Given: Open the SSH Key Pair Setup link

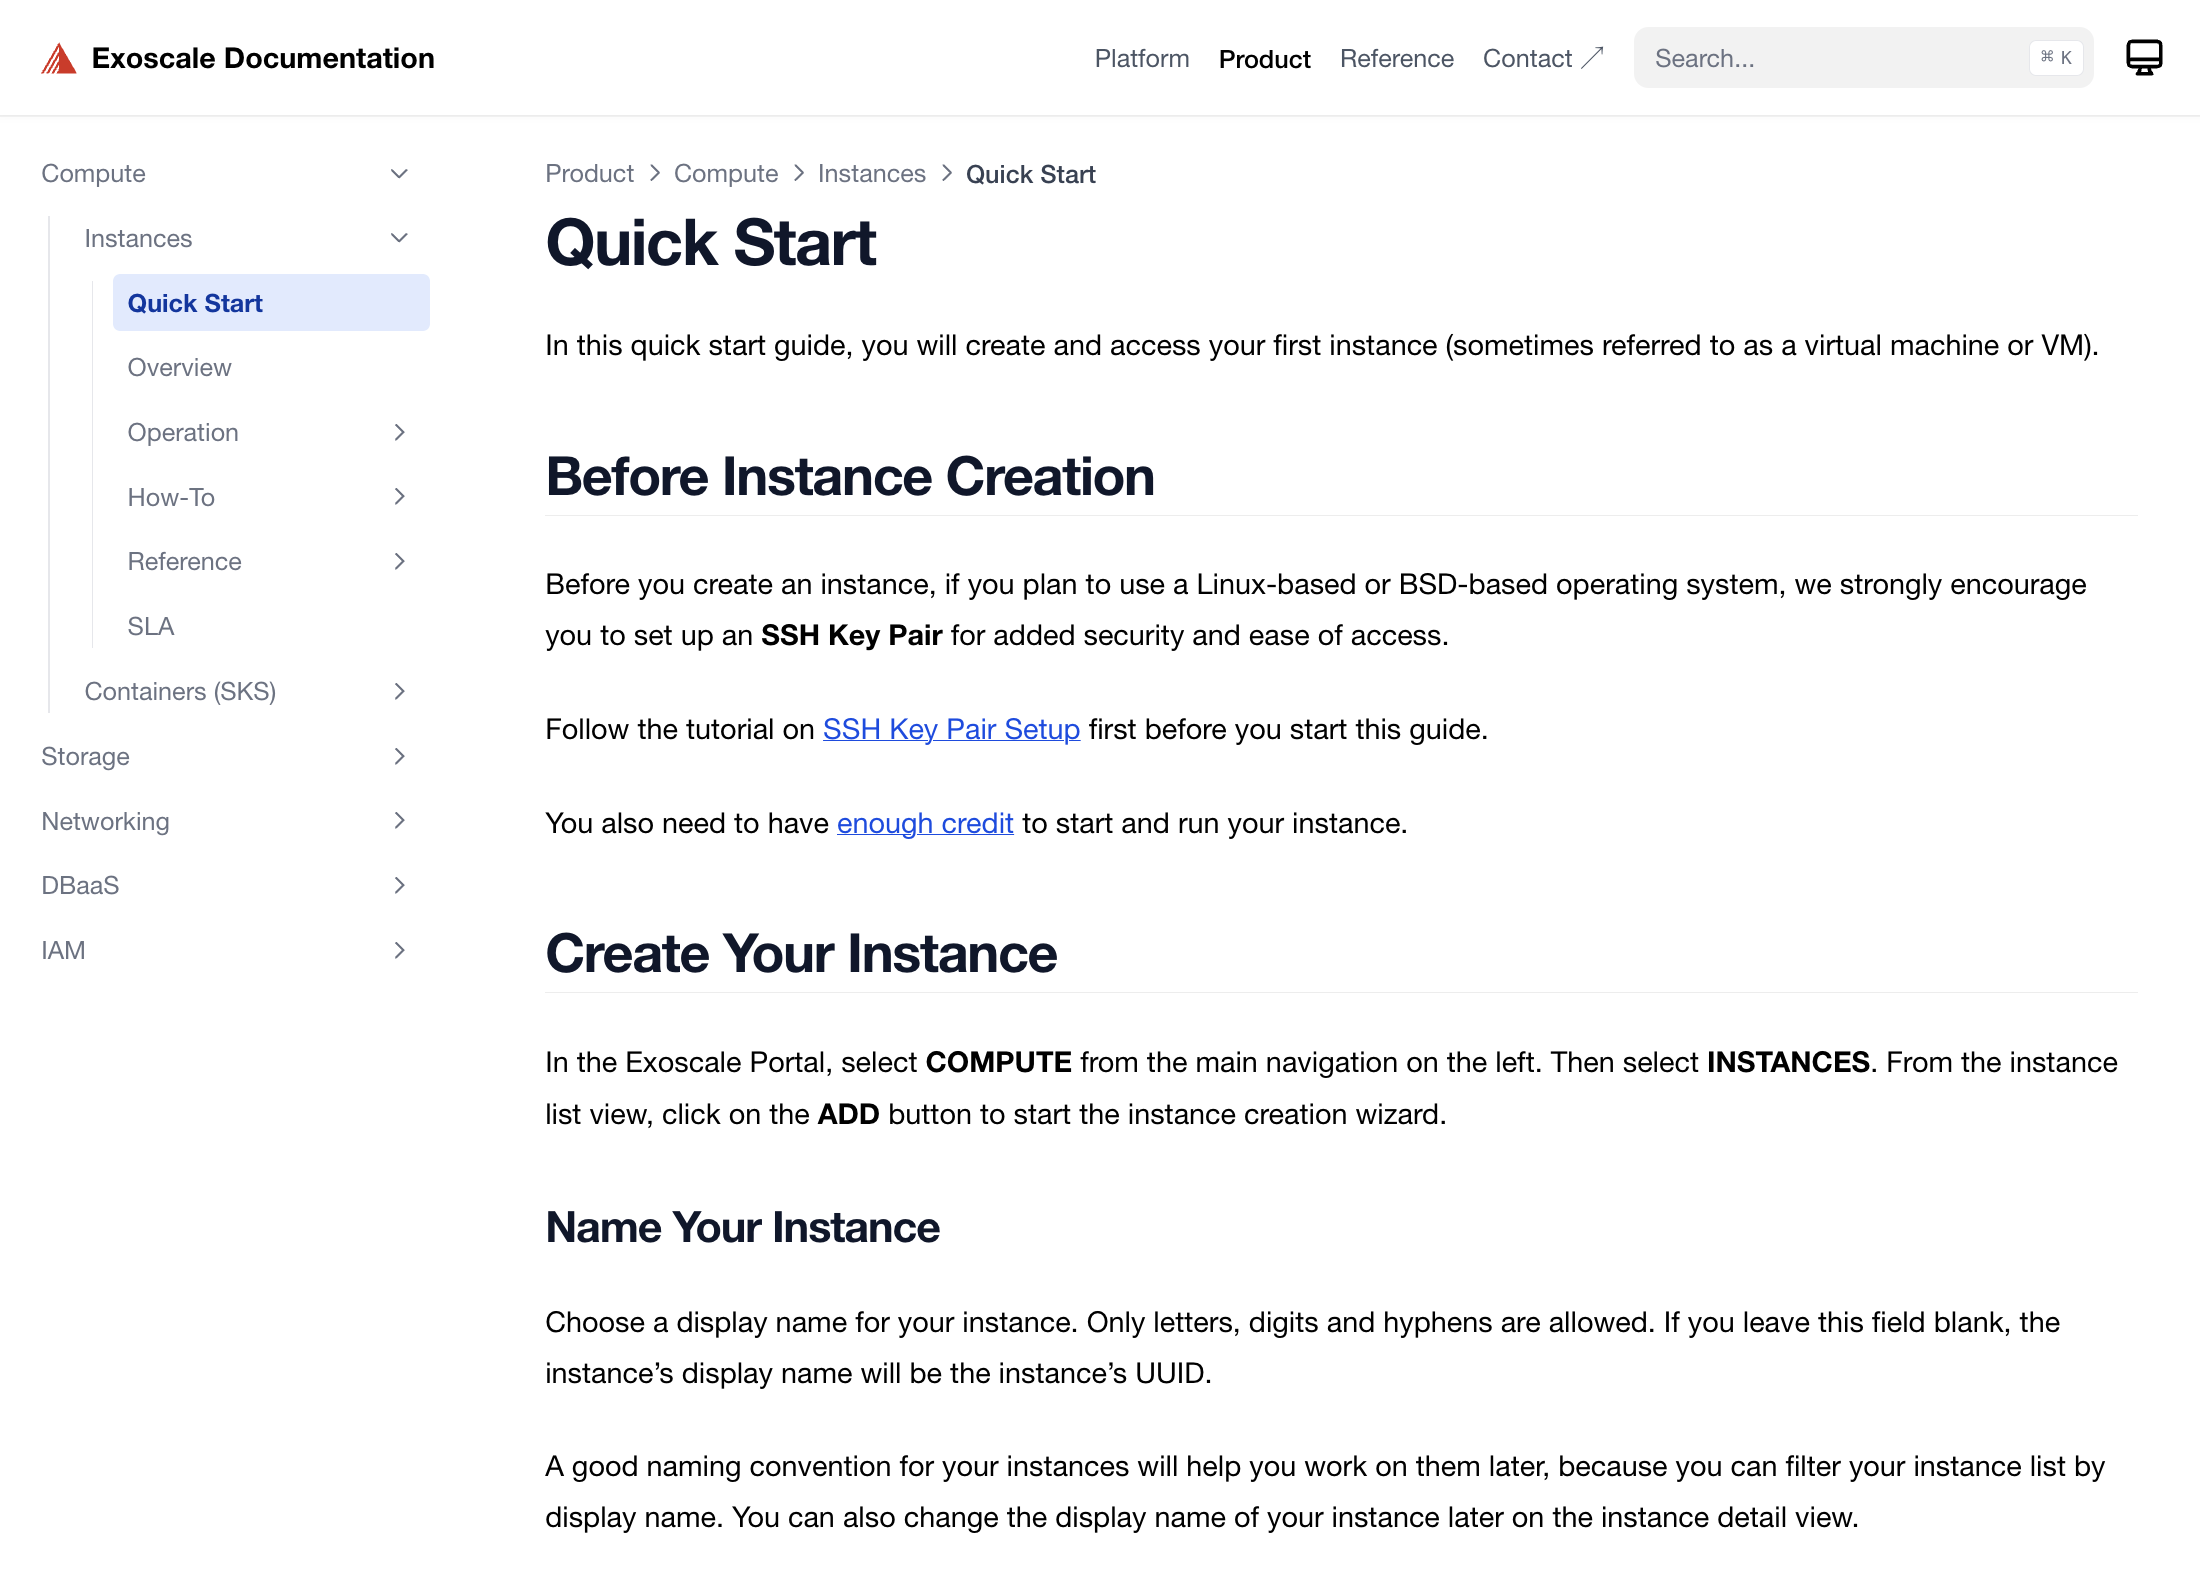Looking at the screenshot, I should 950,729.
